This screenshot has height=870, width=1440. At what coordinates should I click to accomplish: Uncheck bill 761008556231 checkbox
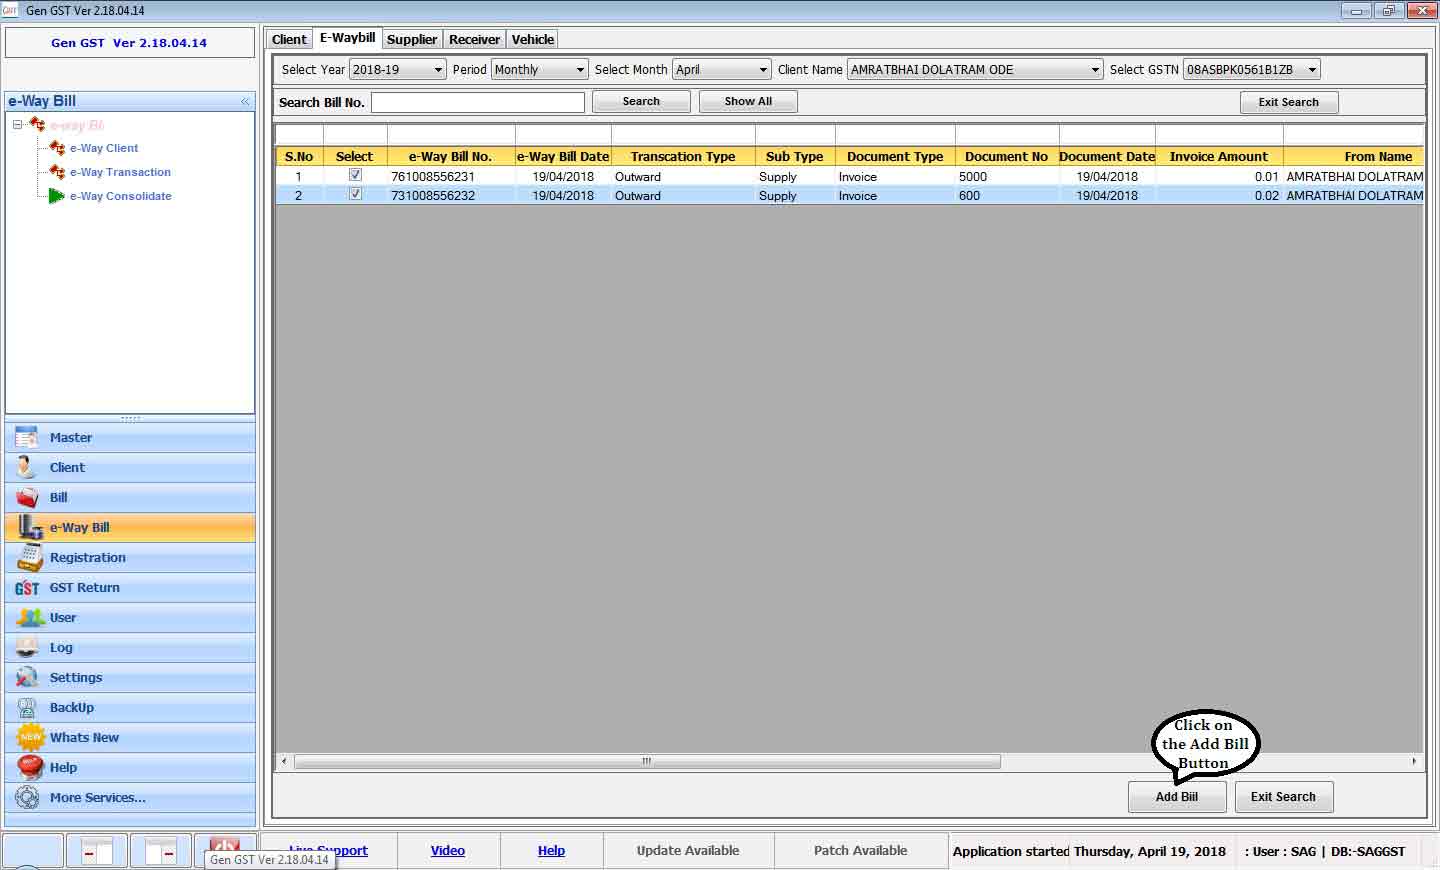(355, 176)
